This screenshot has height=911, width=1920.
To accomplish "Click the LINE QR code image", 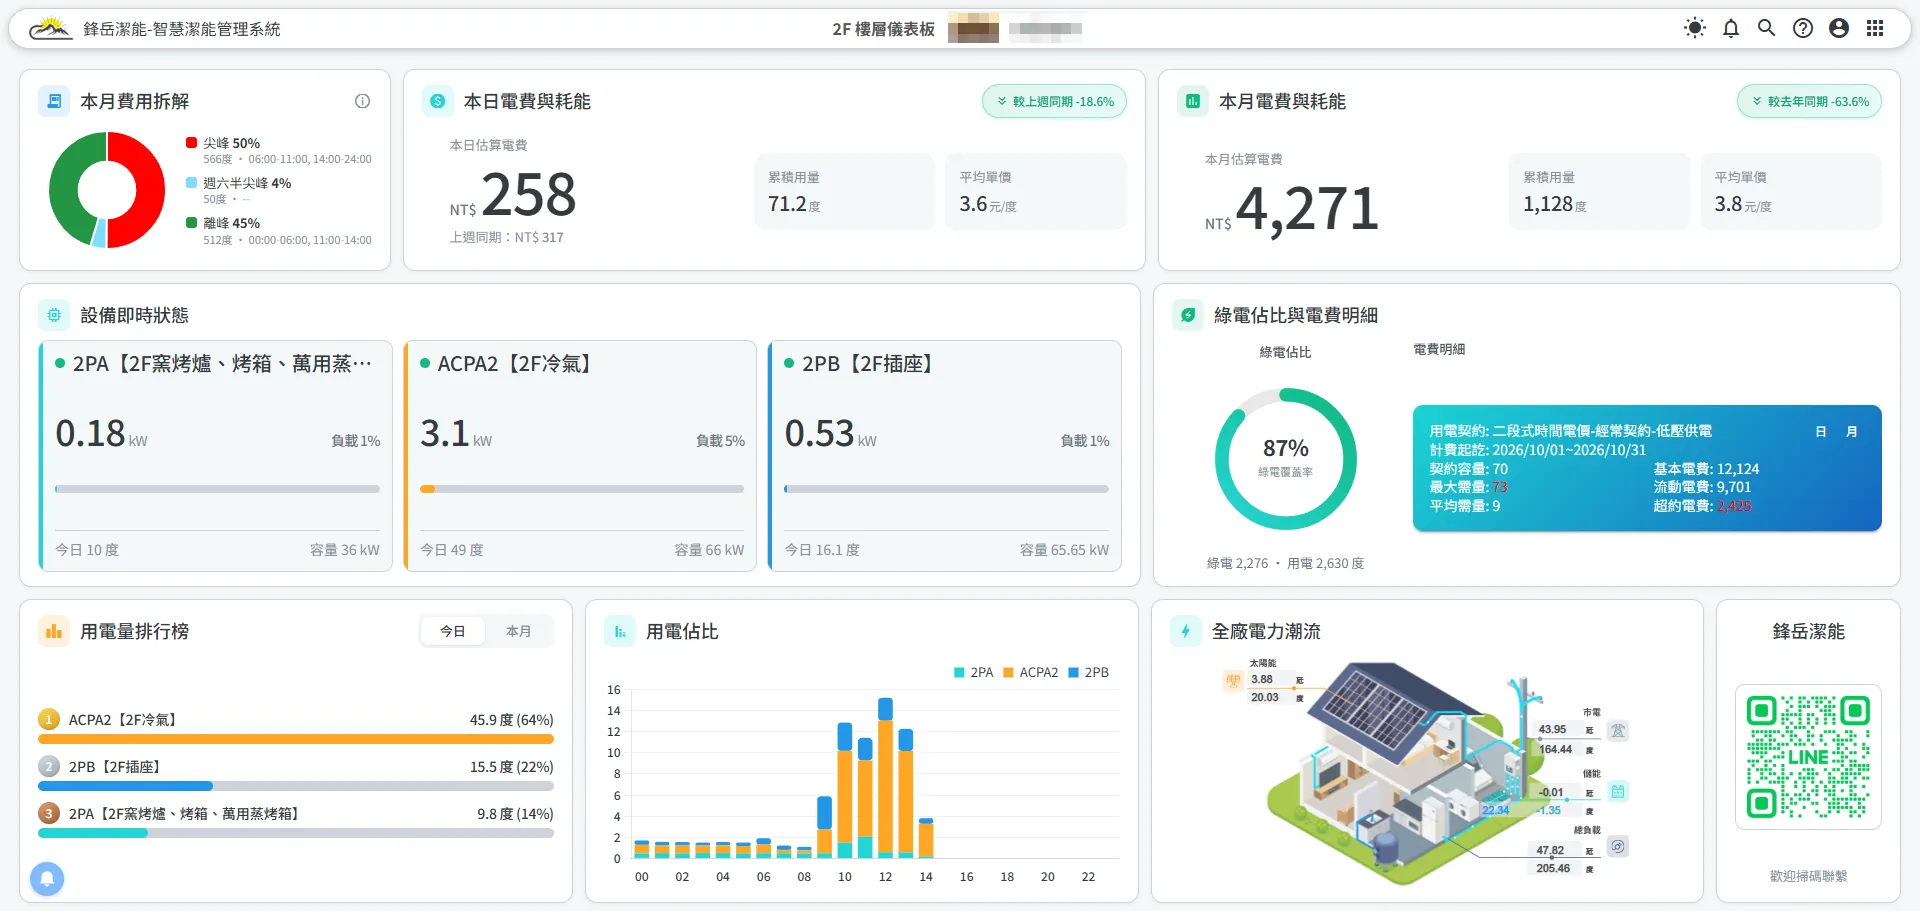I will click(x=1808, y=757).
